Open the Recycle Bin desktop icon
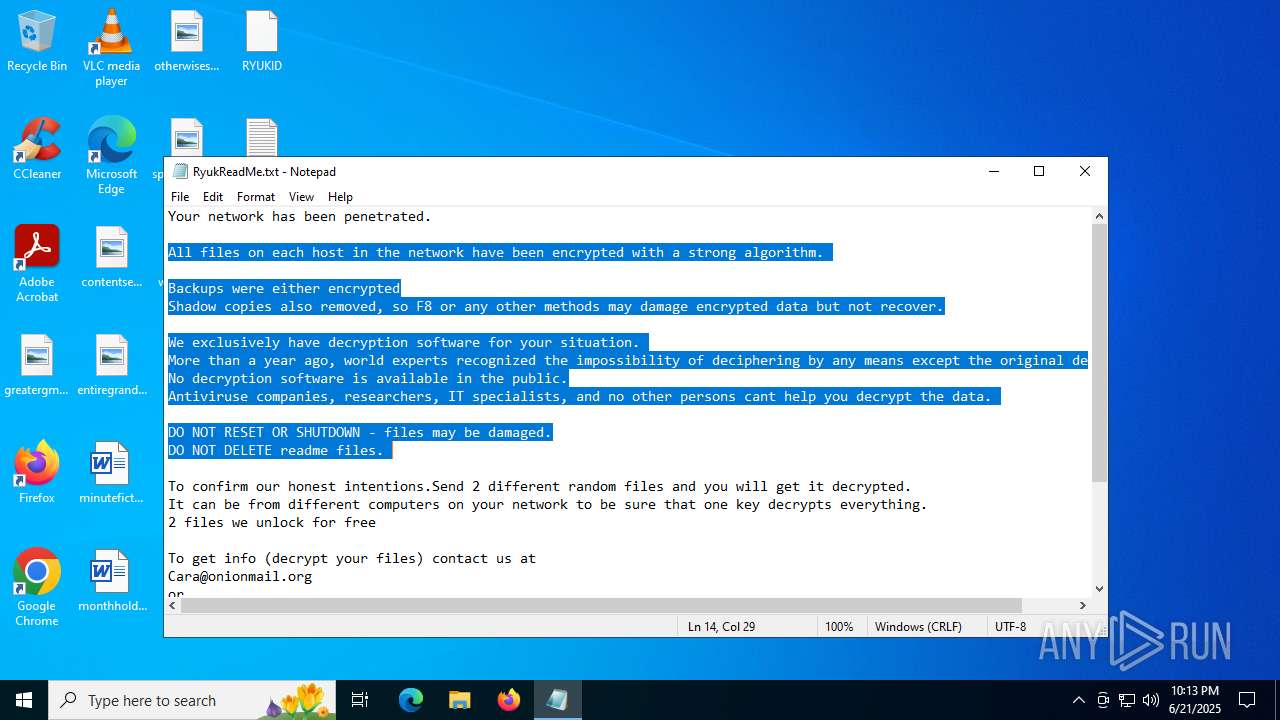The height and width of the screenshot is (720, 1280). point(37,42)
